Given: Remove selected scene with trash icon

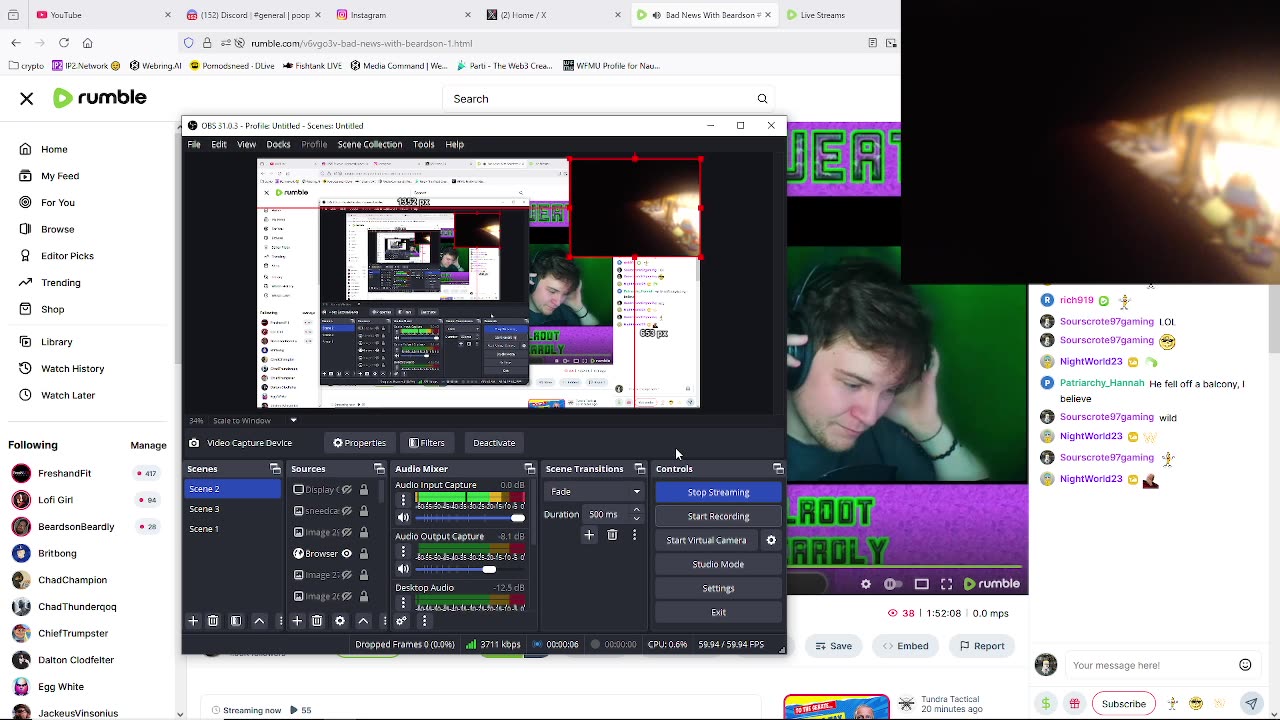Looking at the screenshot, I should 213,621.
